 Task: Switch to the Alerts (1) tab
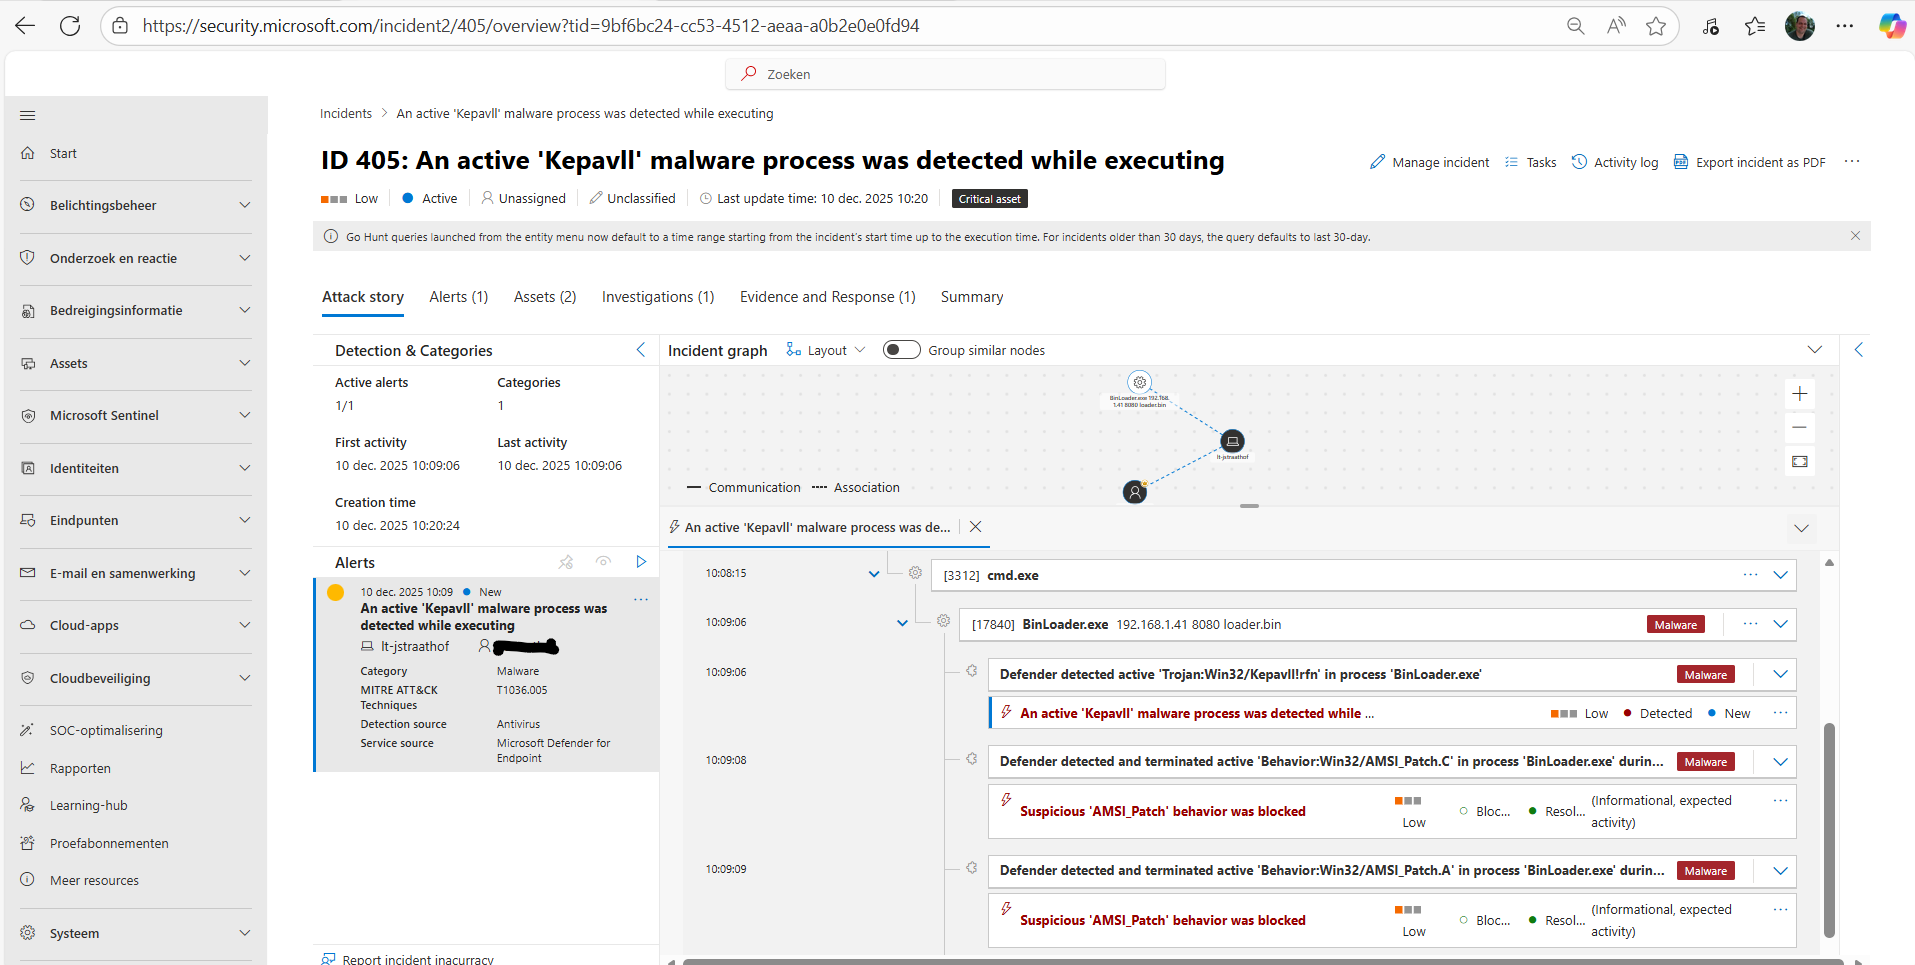point(458,297)
